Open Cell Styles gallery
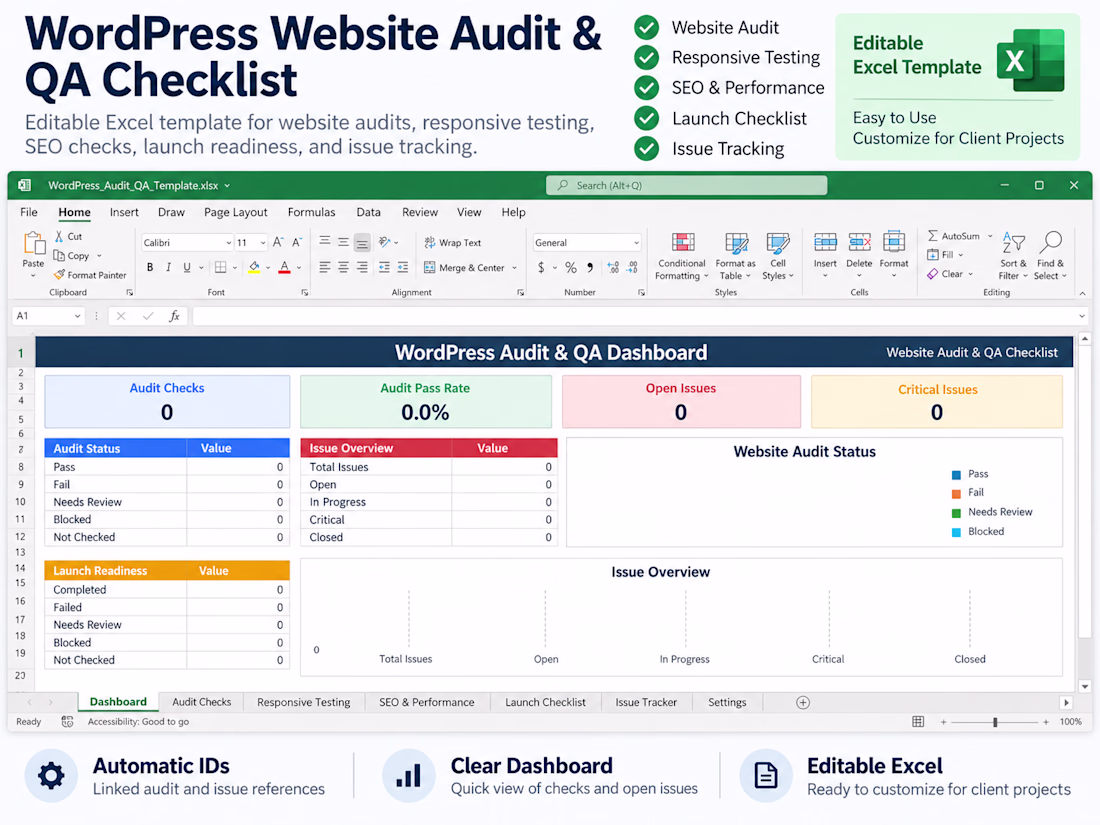This screenshot has height=825, width=1100. pos(778,257)
